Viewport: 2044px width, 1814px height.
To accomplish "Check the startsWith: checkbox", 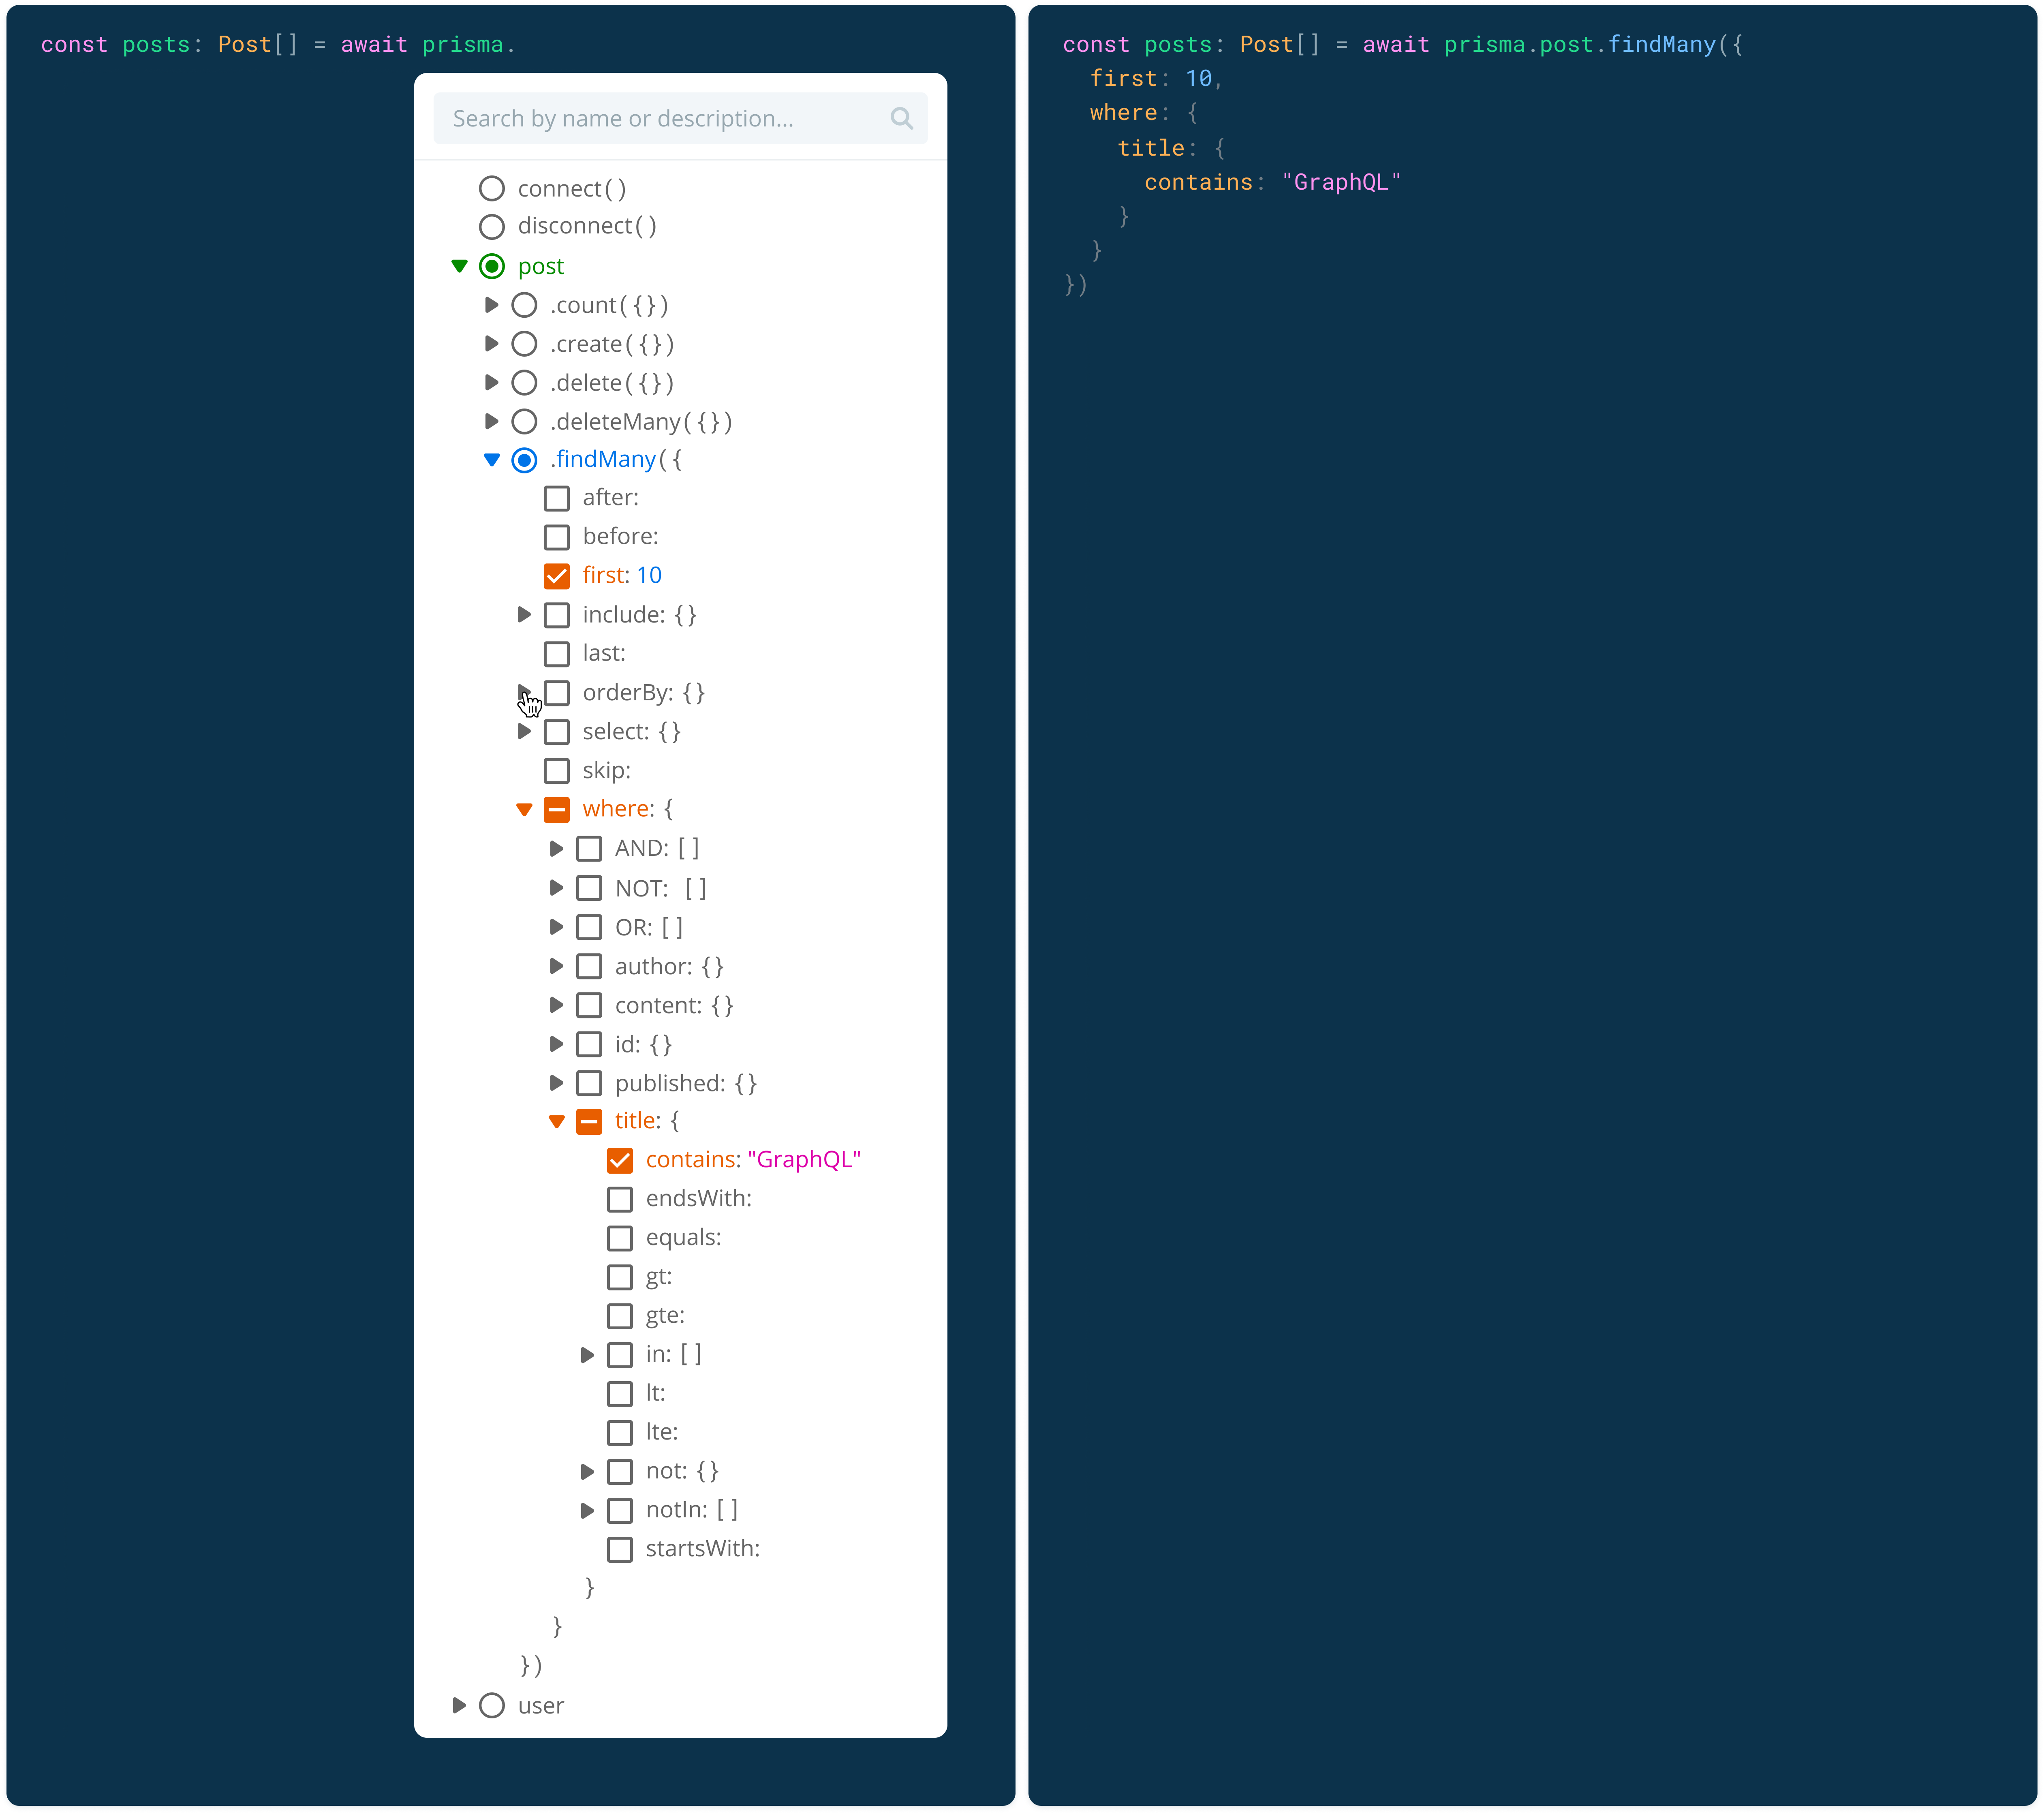I will click(x=620, y=1550).
